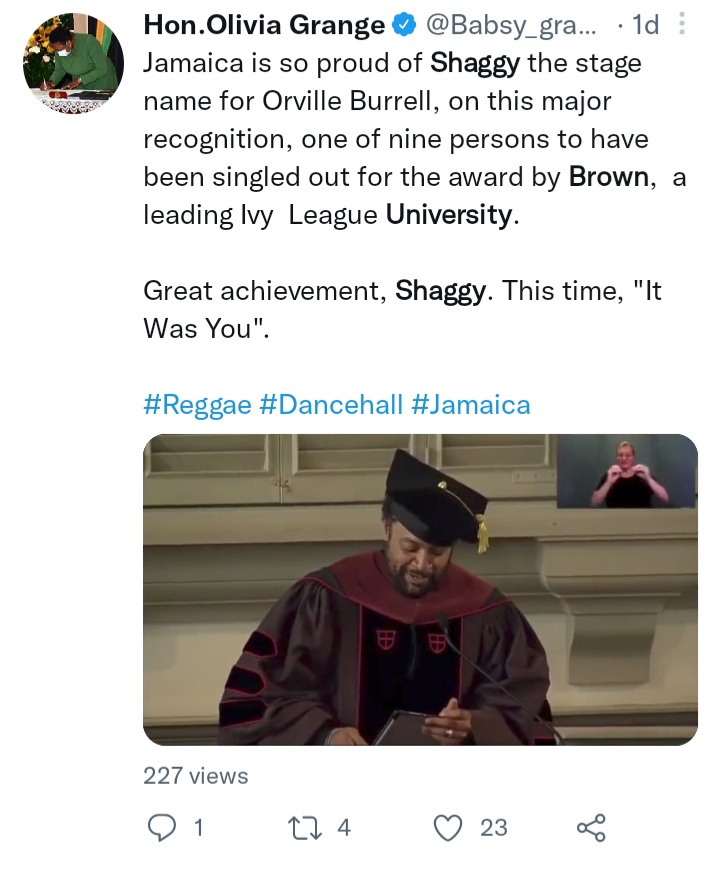Retweet using the retweet arrows icon
The width and height of the screenshot is (720, 874).
point(304,828)
